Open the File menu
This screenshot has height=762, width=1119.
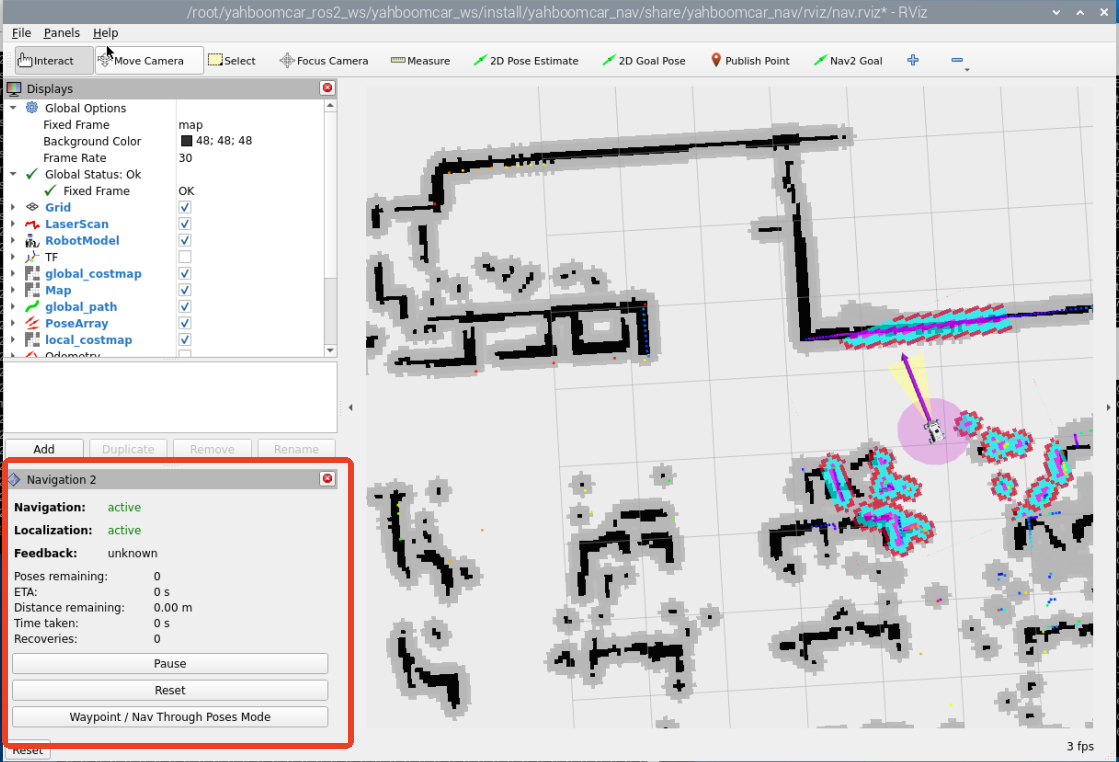21,33
